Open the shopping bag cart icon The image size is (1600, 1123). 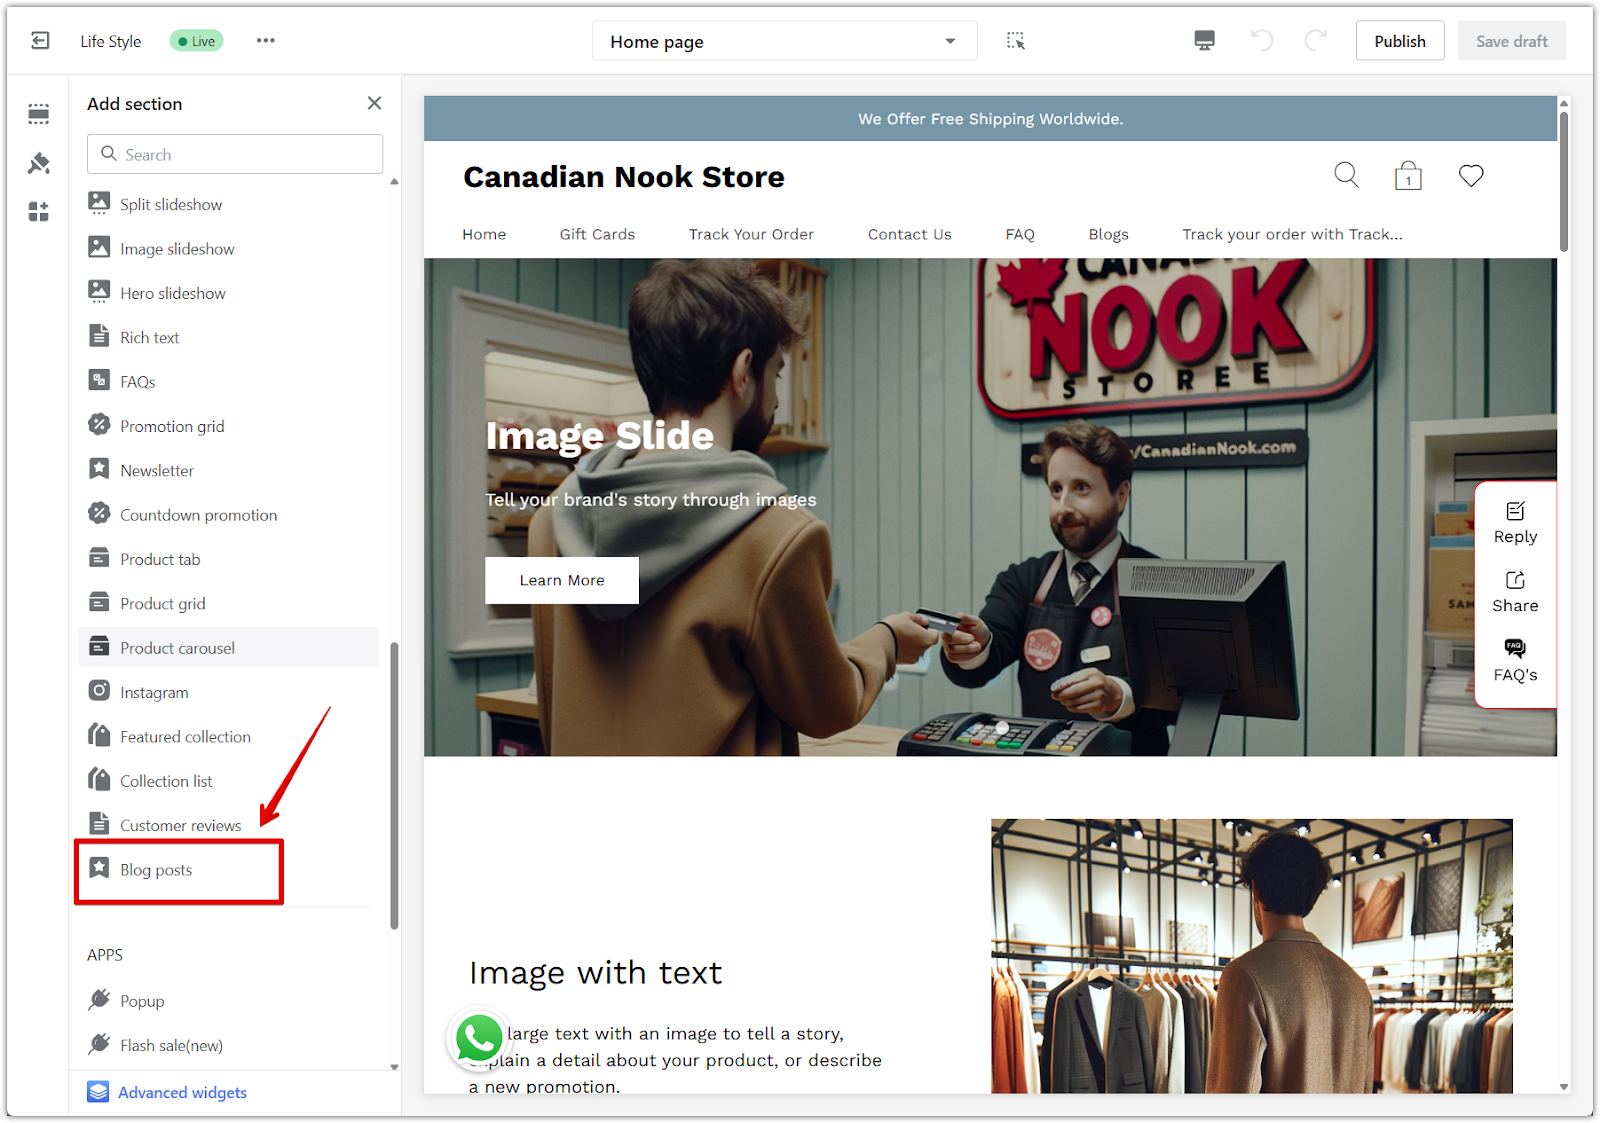1408,176
